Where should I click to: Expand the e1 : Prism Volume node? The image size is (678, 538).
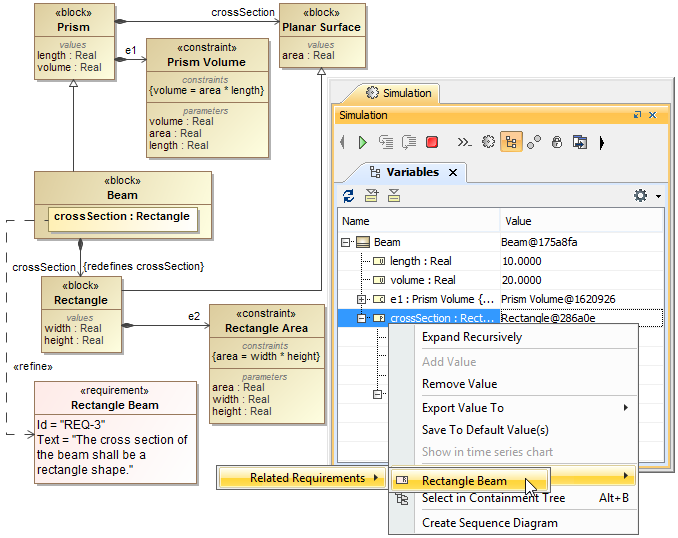click(x=362, y=299)
